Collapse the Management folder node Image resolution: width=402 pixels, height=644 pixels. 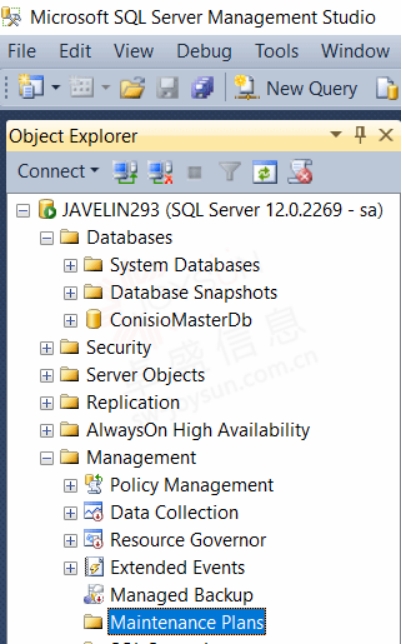click(x=46, y=458)
